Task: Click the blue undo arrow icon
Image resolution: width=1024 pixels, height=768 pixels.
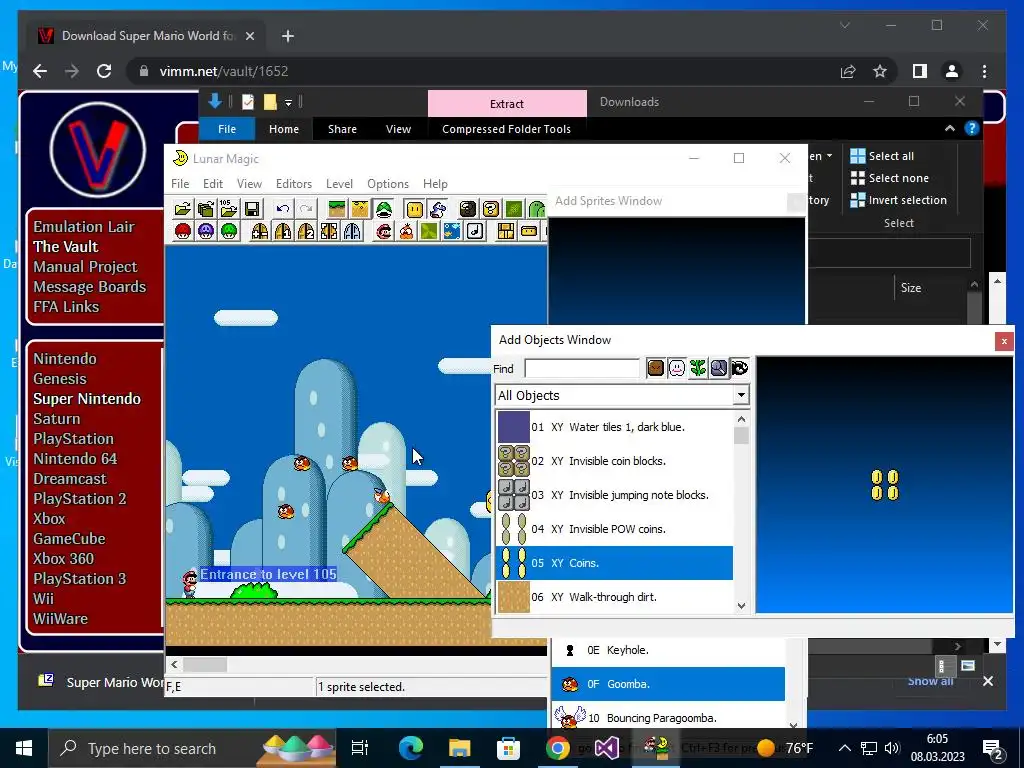Action: (x=283, y=209)
